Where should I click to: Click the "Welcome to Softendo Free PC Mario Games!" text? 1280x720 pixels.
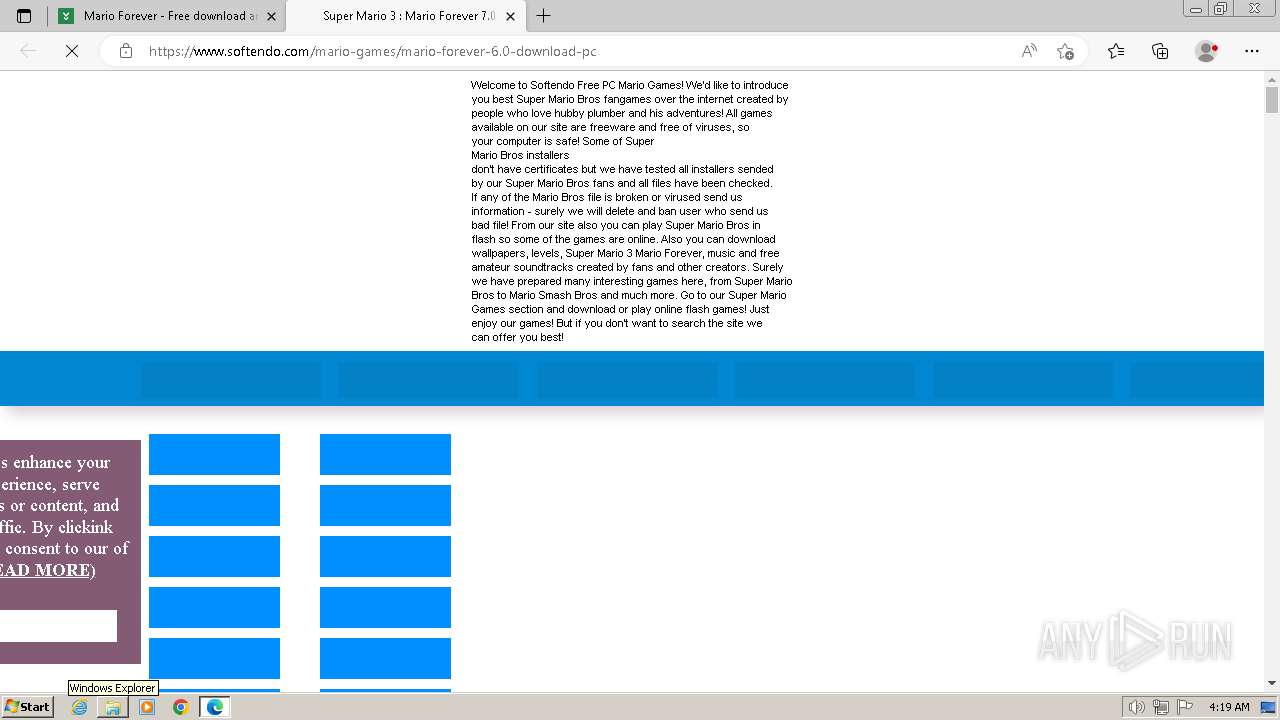[577, 85]
